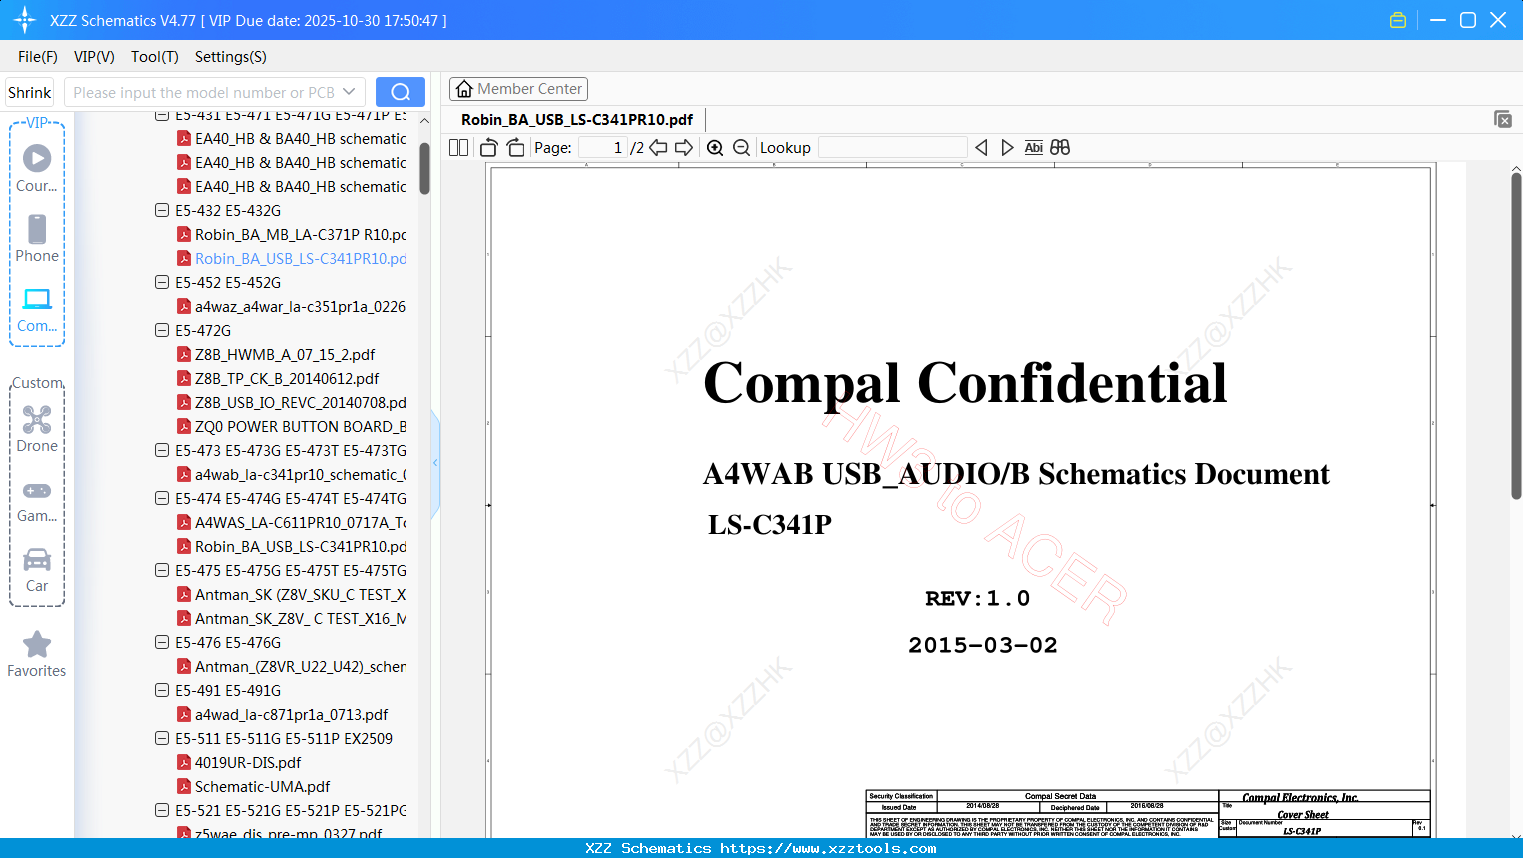The image size is (1523, 858).
Task: Collapse the E5-432 E5-432G folder
Action: pyautogui.click(x=162, y=210)
